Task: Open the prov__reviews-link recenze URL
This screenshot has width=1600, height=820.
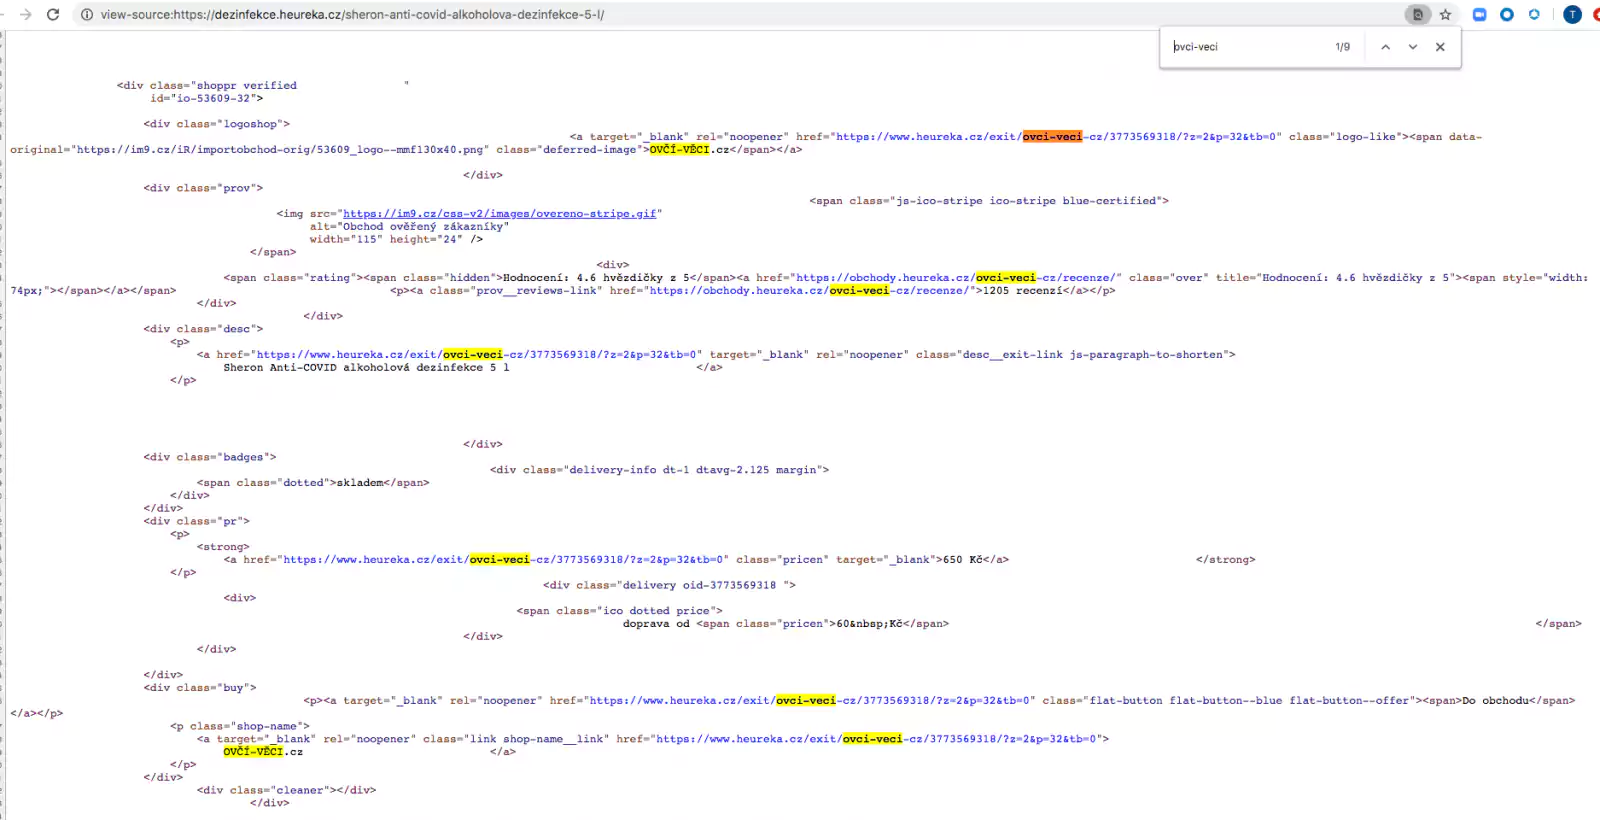Action: pyautogui.click(x=809, y=291)
